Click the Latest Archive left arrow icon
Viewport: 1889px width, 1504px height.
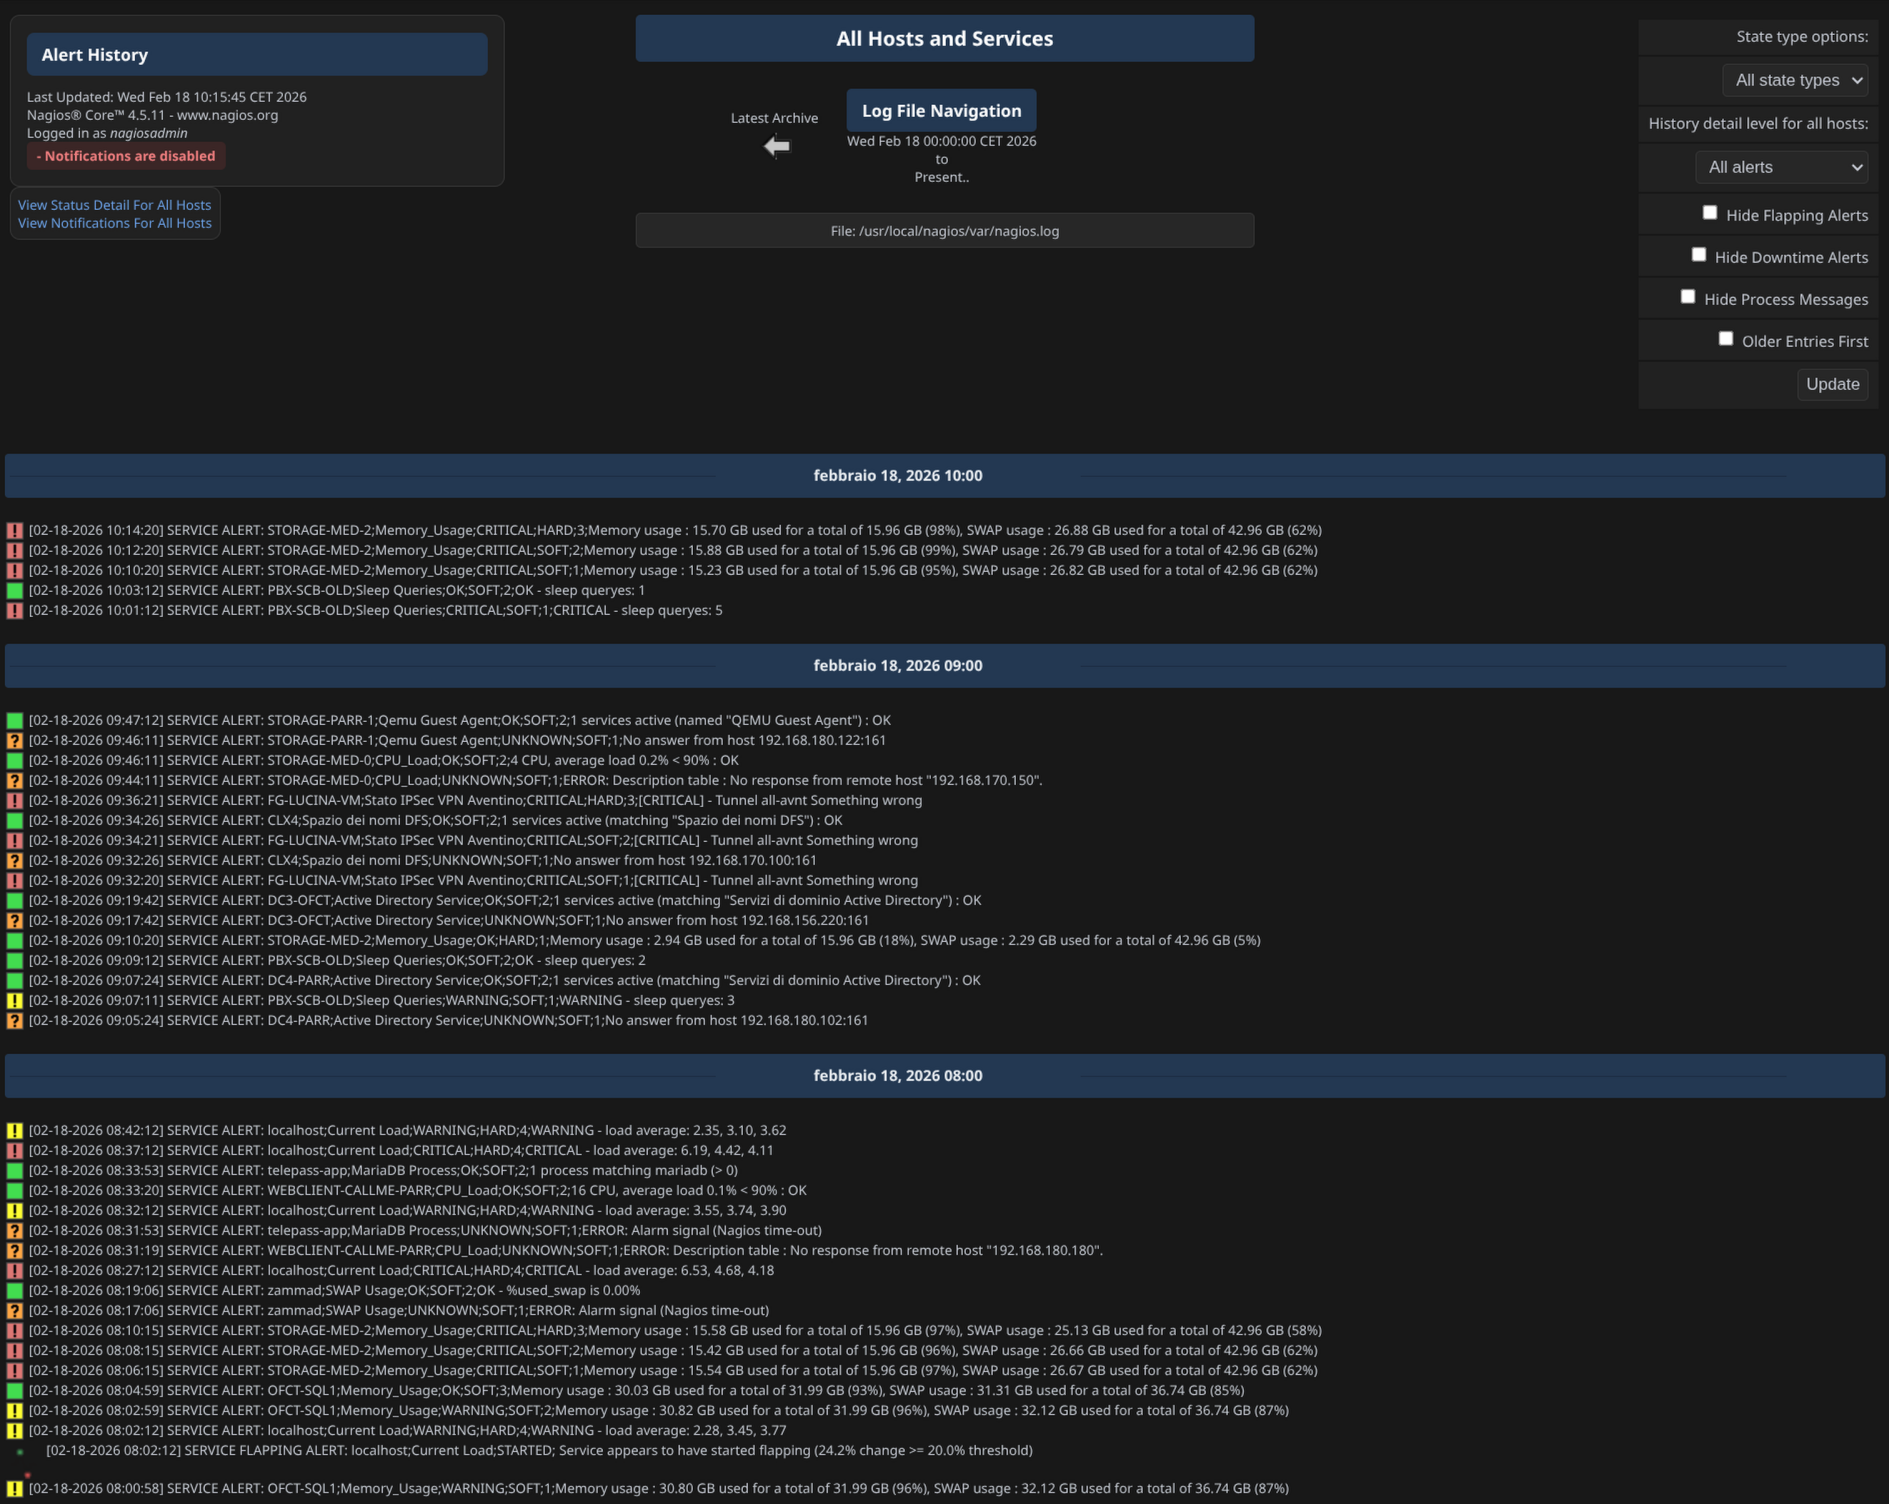tap(777, 147)
